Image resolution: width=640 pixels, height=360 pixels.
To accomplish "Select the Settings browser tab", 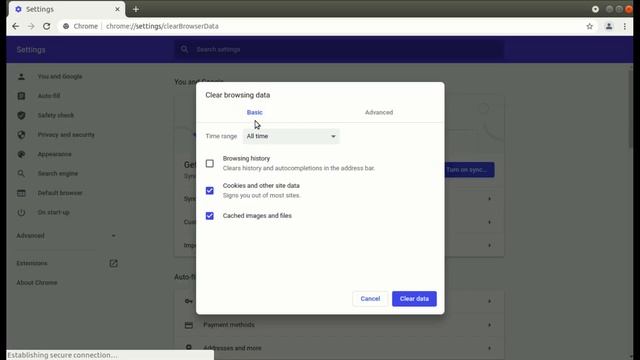I will pyautogui.click(x=67, y=9).
